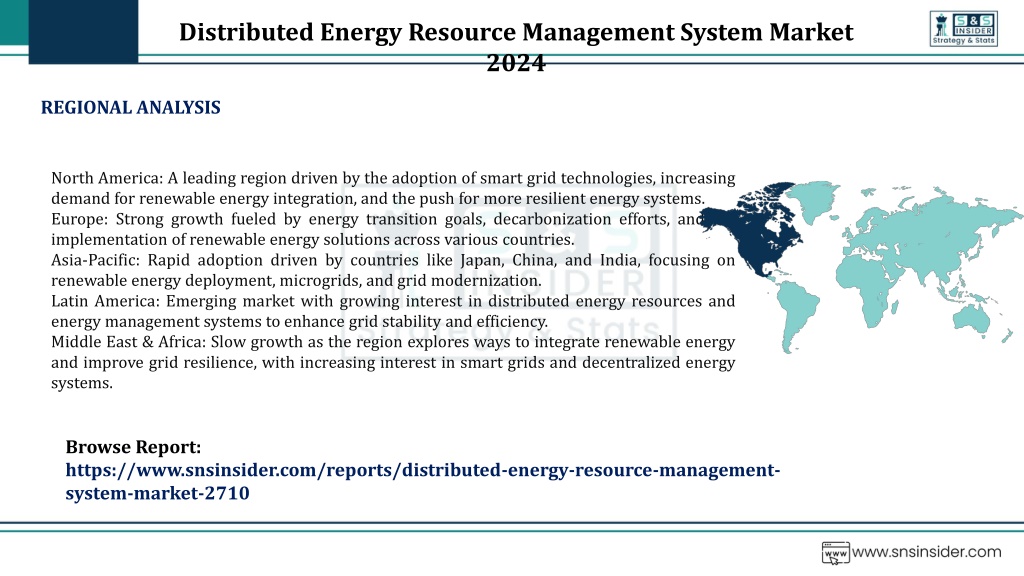Click the slide title text
Image resolution: width=1024 pixels, height=576 pixels.
516,47
